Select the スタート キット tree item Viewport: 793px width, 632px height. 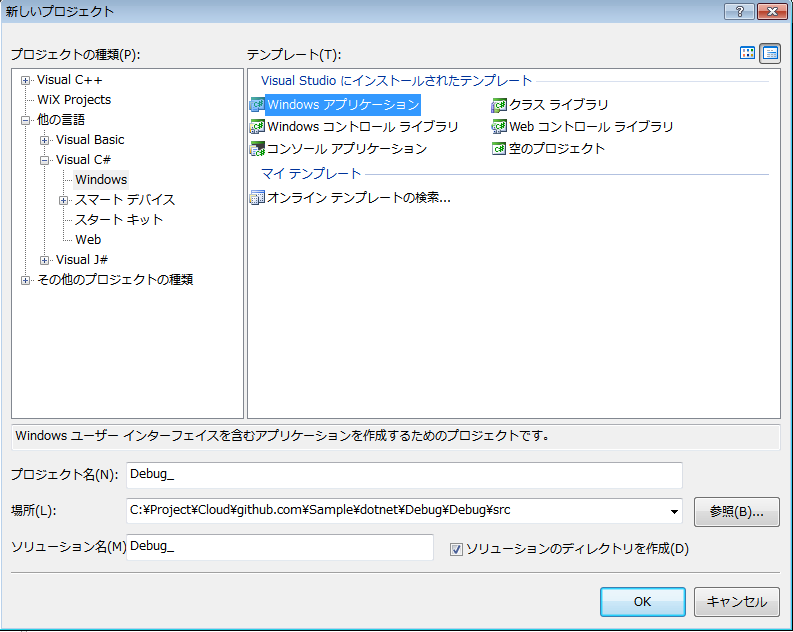[x=119, y=219]
